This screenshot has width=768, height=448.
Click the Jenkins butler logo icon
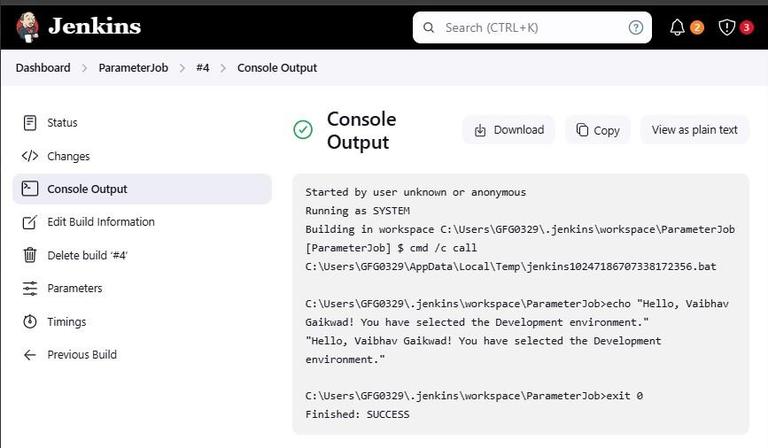point(27,26)
